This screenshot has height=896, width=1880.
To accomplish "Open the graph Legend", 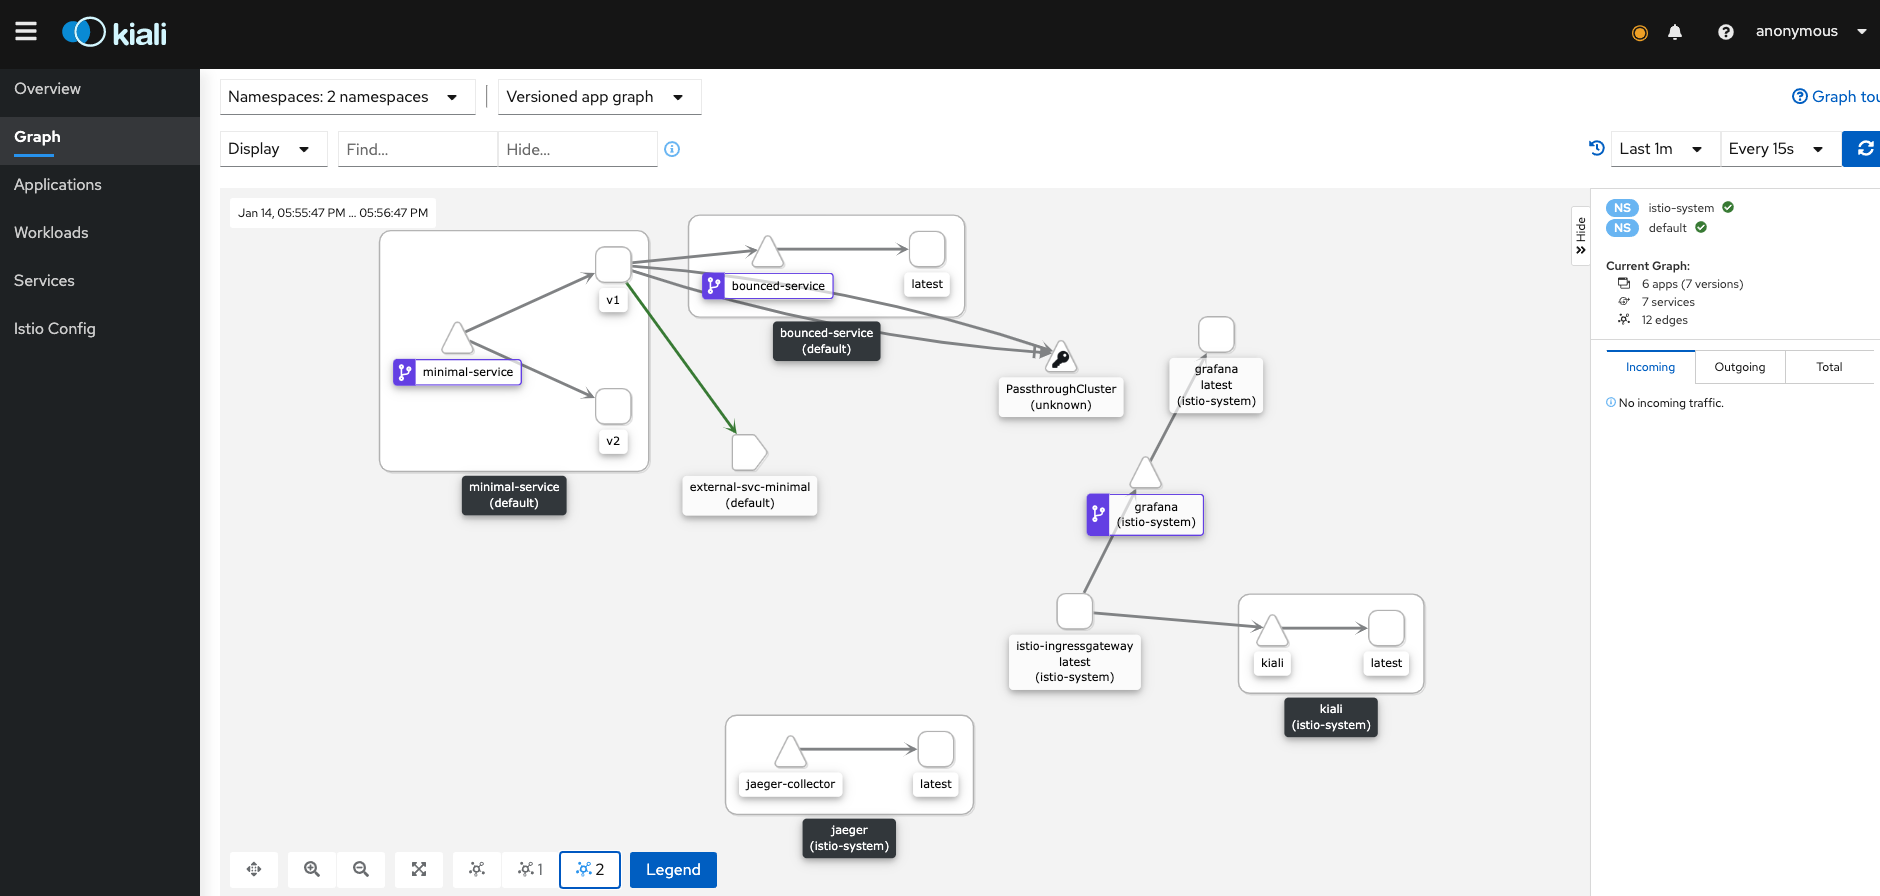I will (x=673, y=870).
